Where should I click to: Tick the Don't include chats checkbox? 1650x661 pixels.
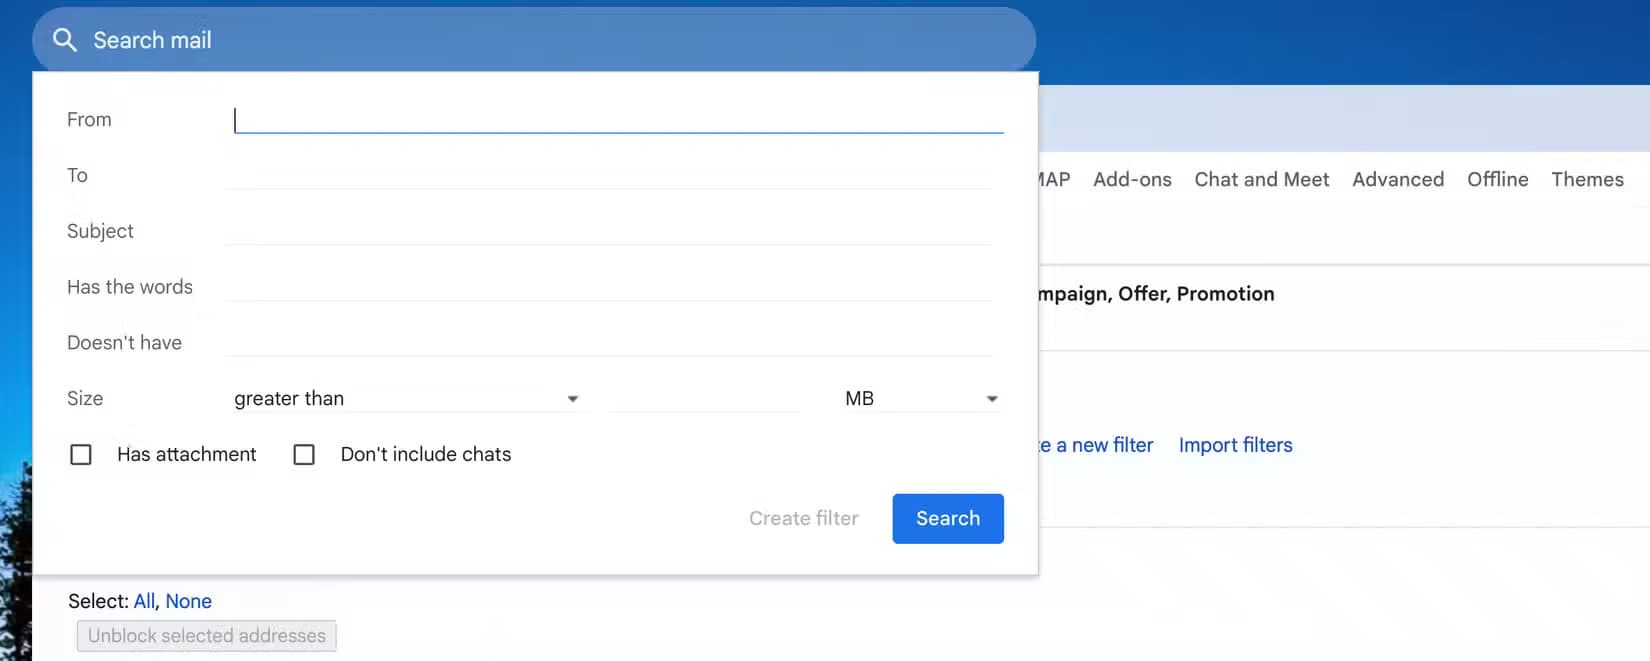(304, 455)
